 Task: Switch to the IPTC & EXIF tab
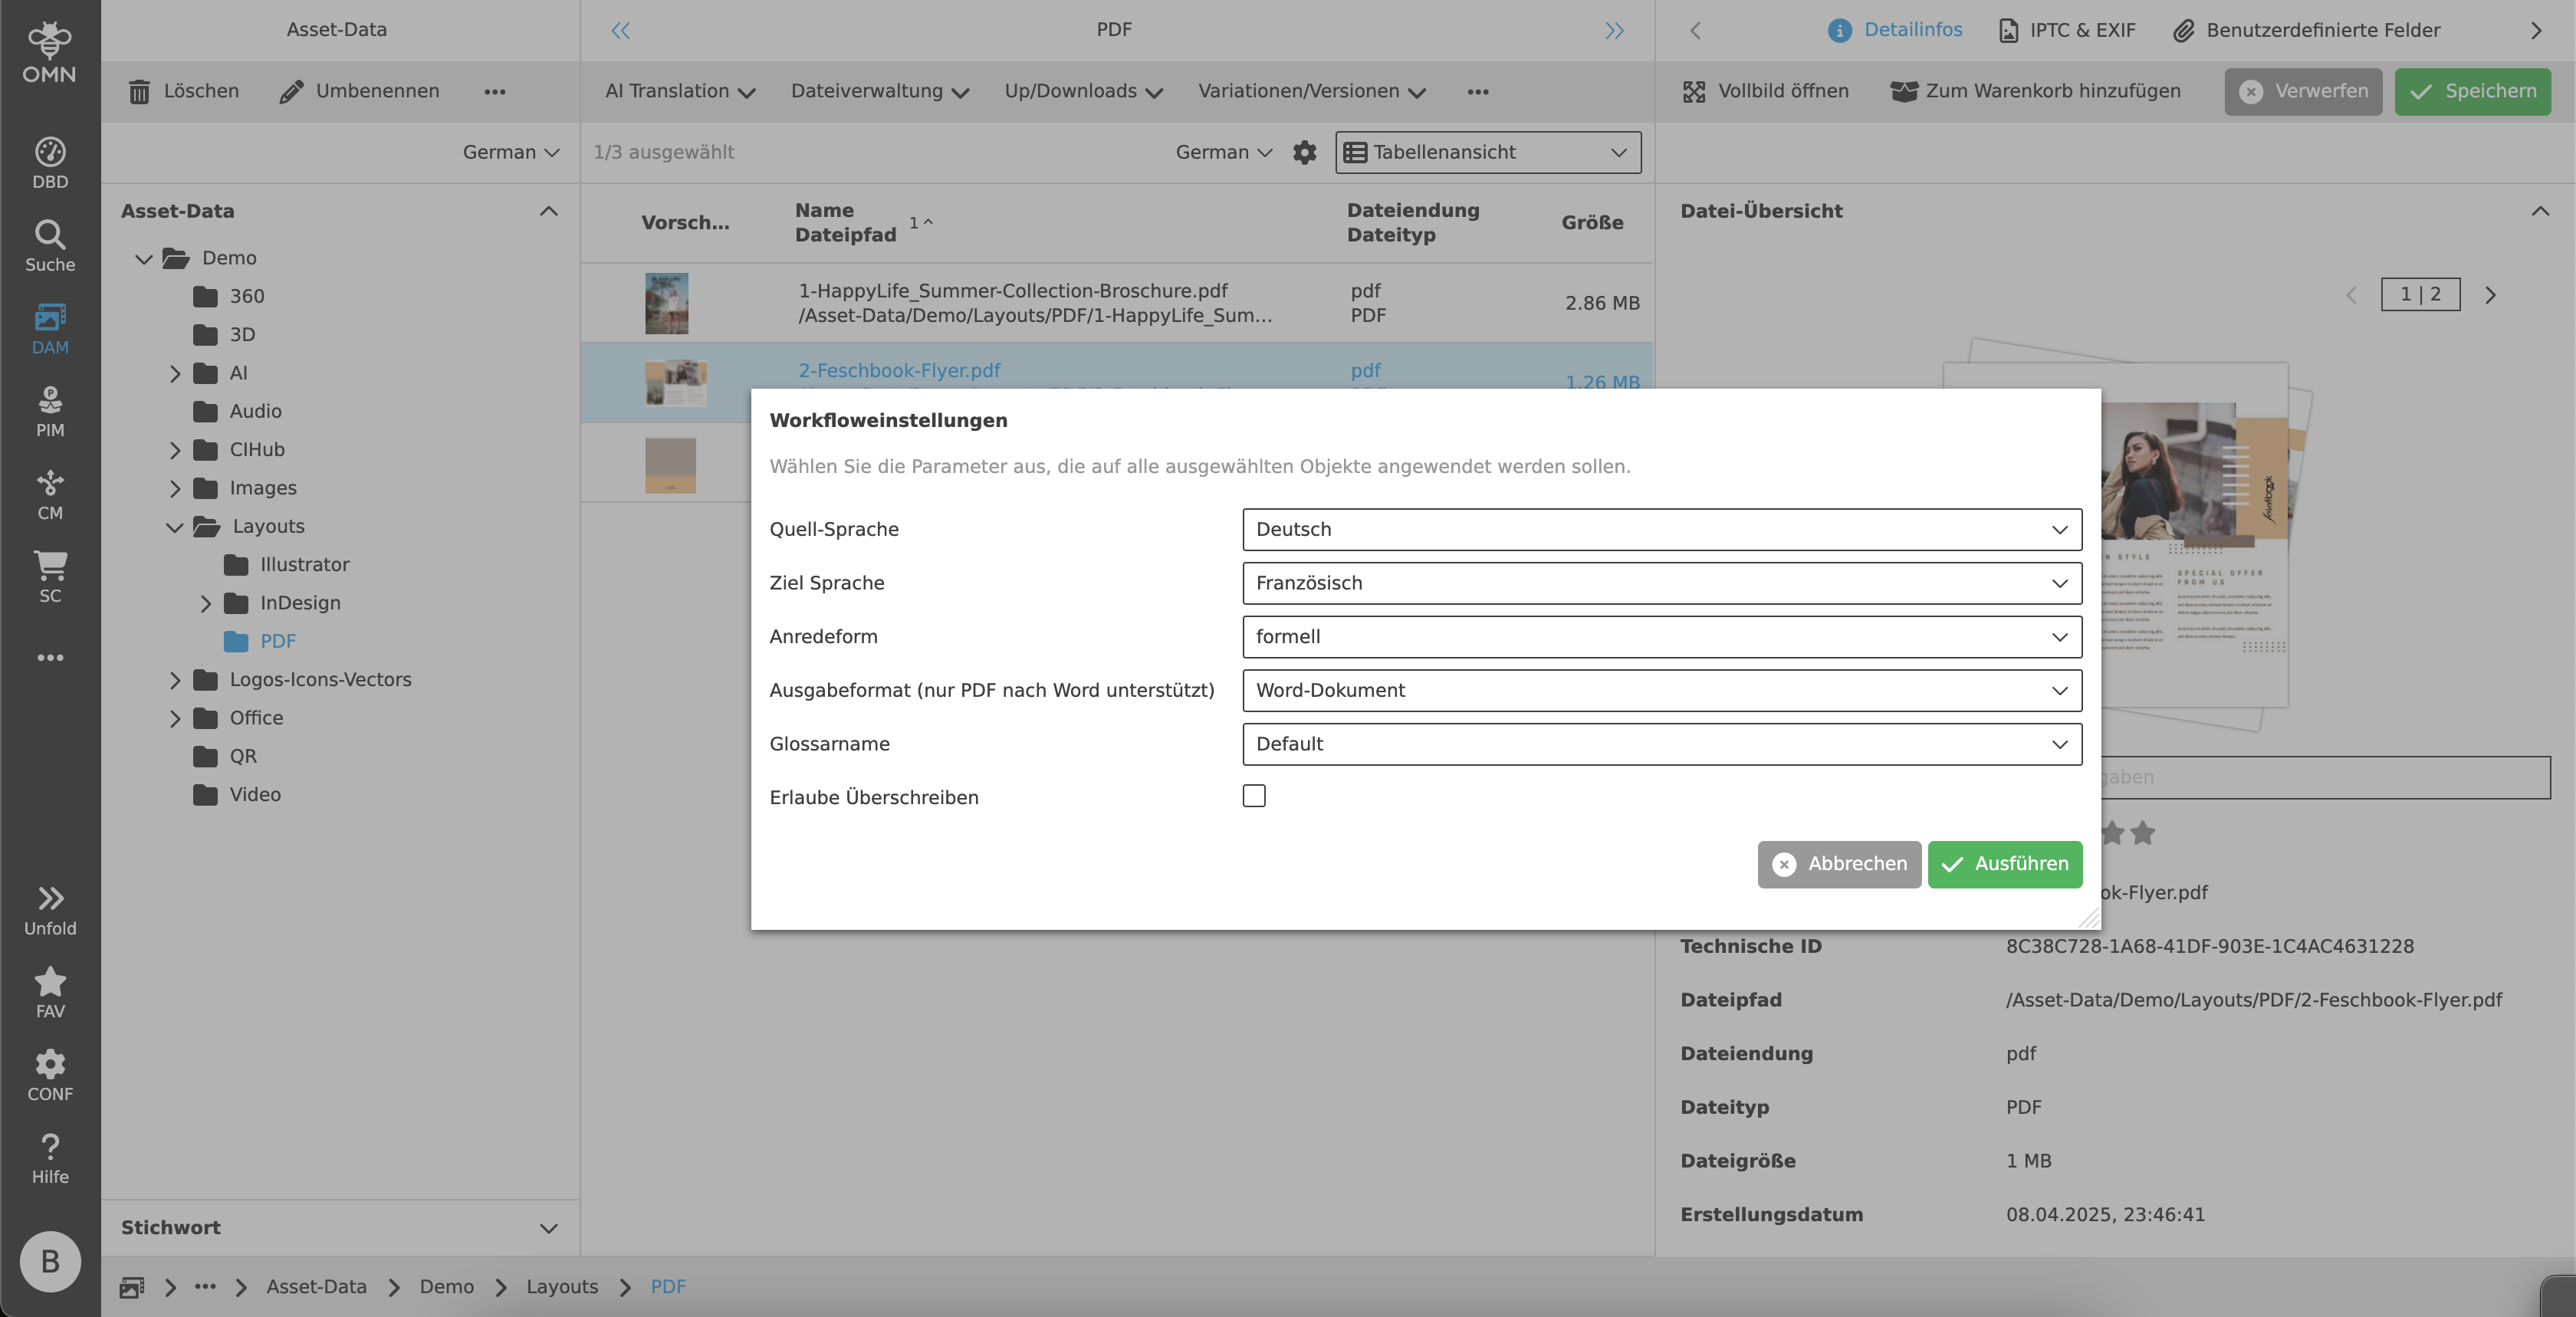pos(2065,30)
